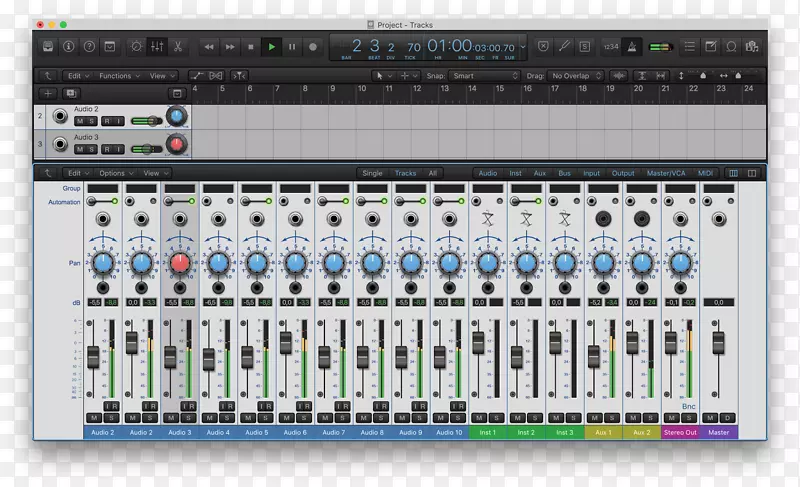Solo the Inst 1 channel strip
The height and width of the screenshot is (487, 800).
pyautogui.click(x=495, y=418)
